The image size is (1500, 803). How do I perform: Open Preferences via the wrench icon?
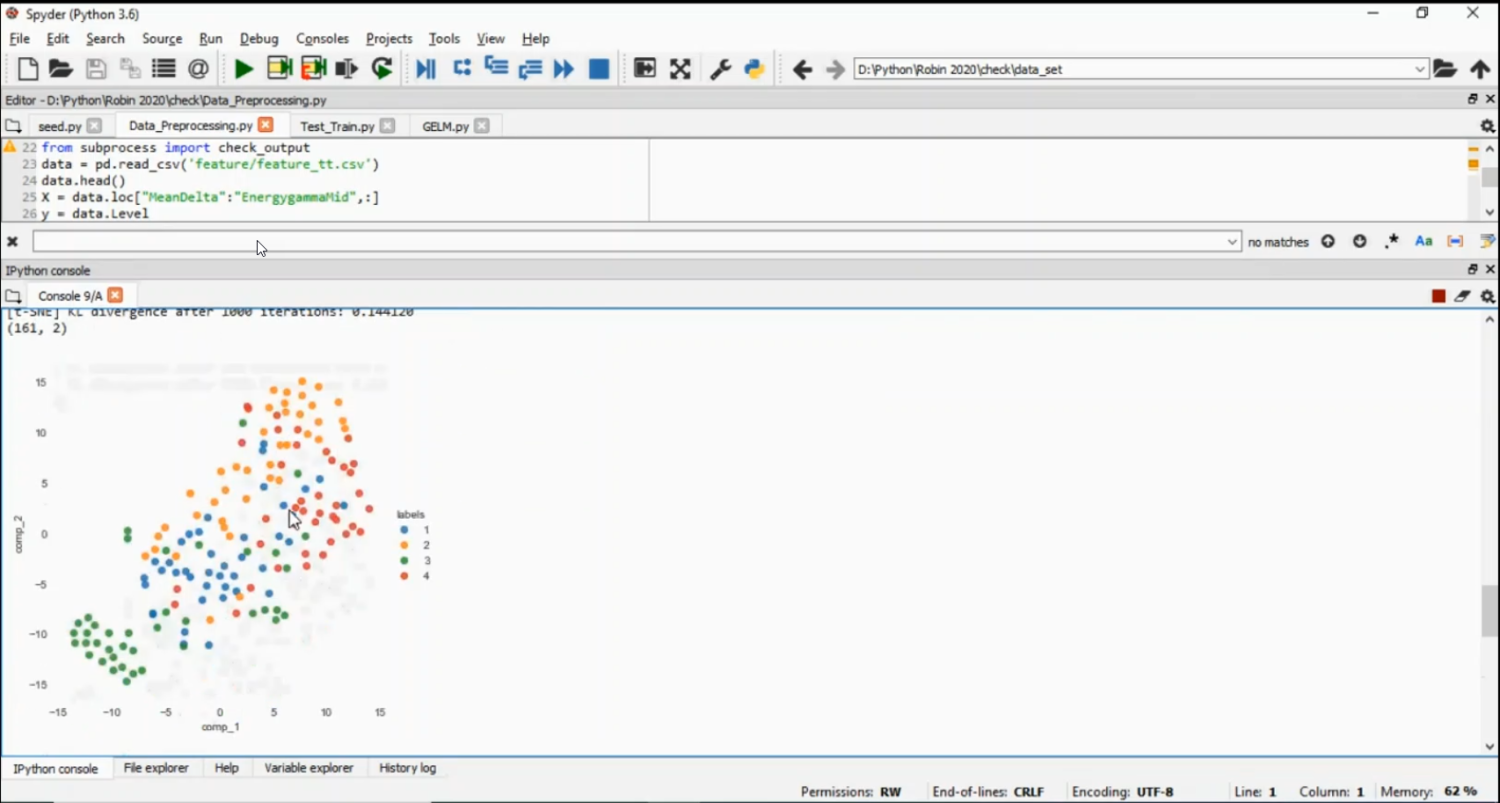click(720, 69)
